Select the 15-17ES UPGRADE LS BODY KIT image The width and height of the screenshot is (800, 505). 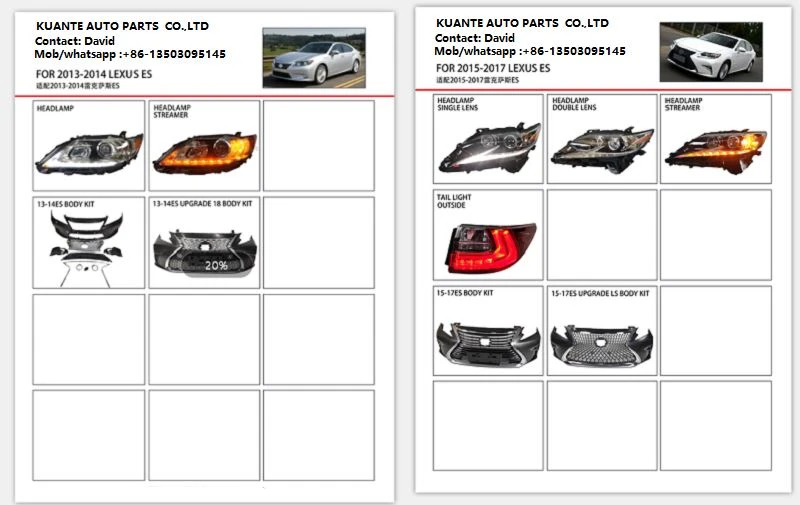click(602, 346)
